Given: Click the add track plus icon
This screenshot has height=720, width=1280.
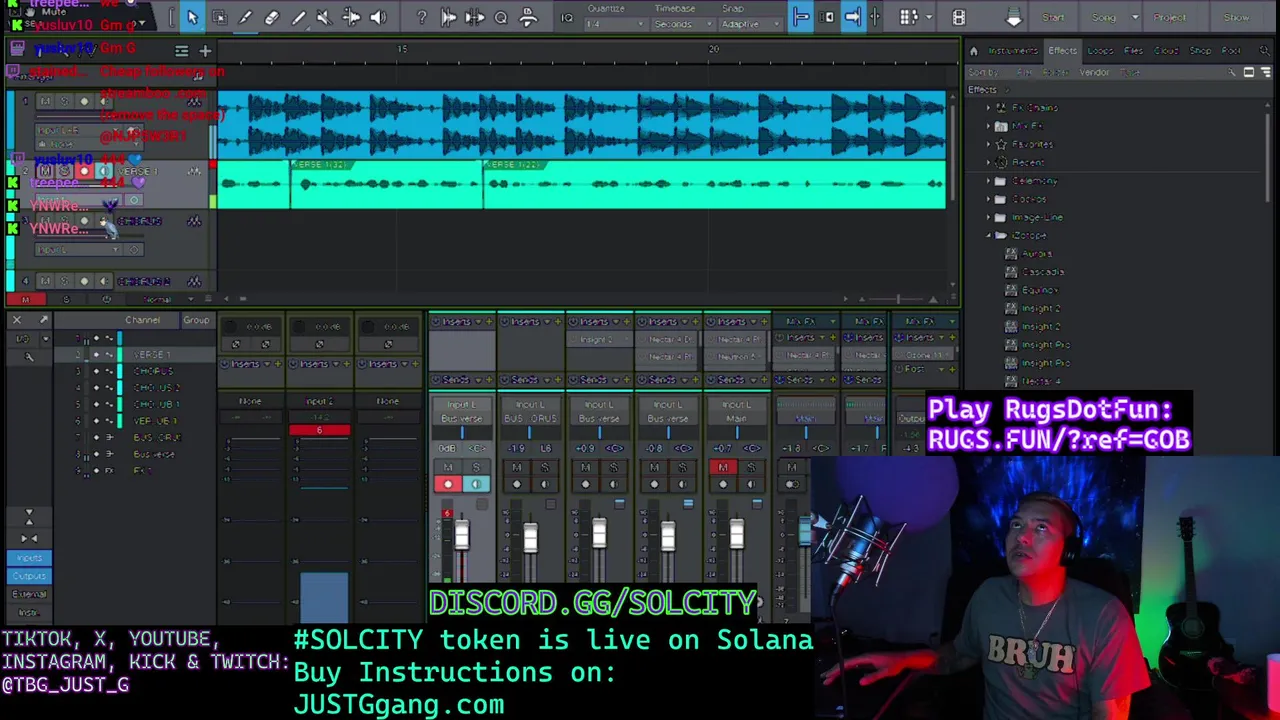Looking at the screenshot, I should click(x=205, y=50).
